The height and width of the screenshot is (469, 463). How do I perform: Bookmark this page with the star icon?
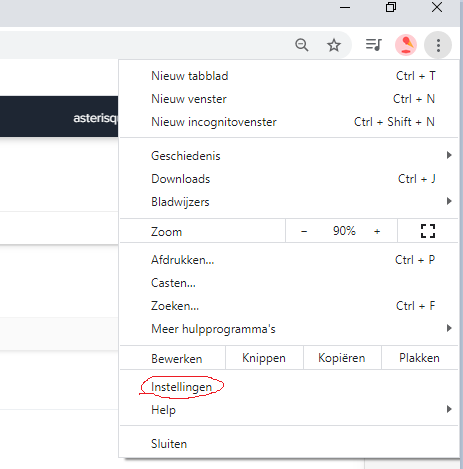334,45
